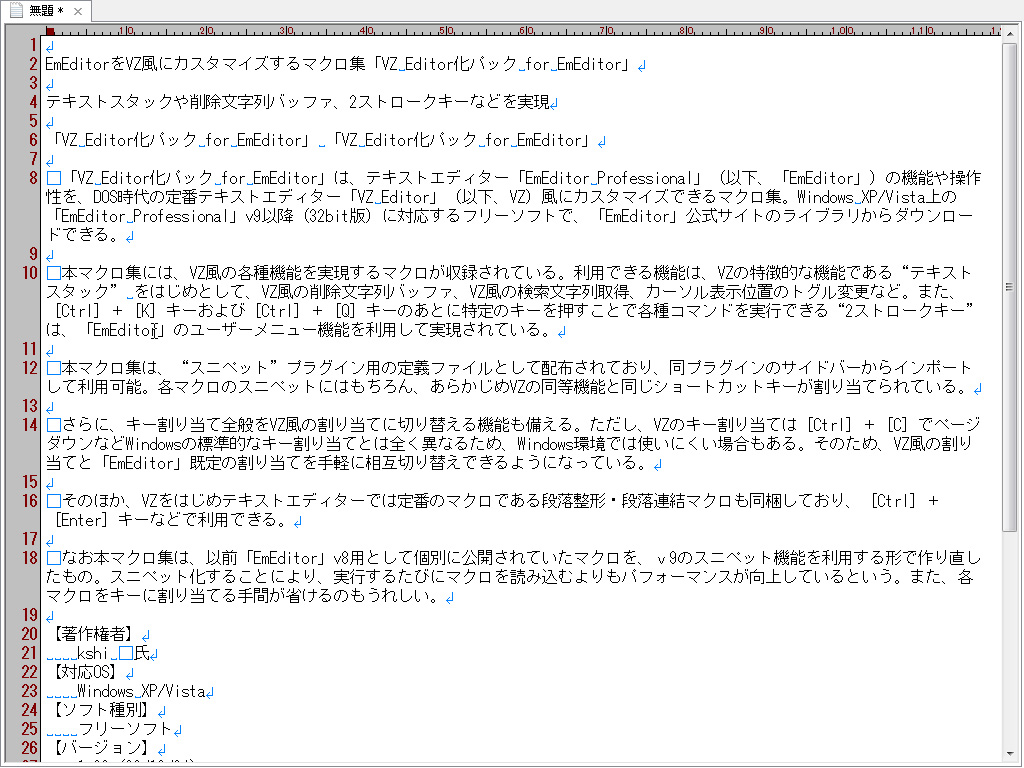The image size is (1024, 768).
Task: Close the 無題 tab with its X
Action: 78,11
